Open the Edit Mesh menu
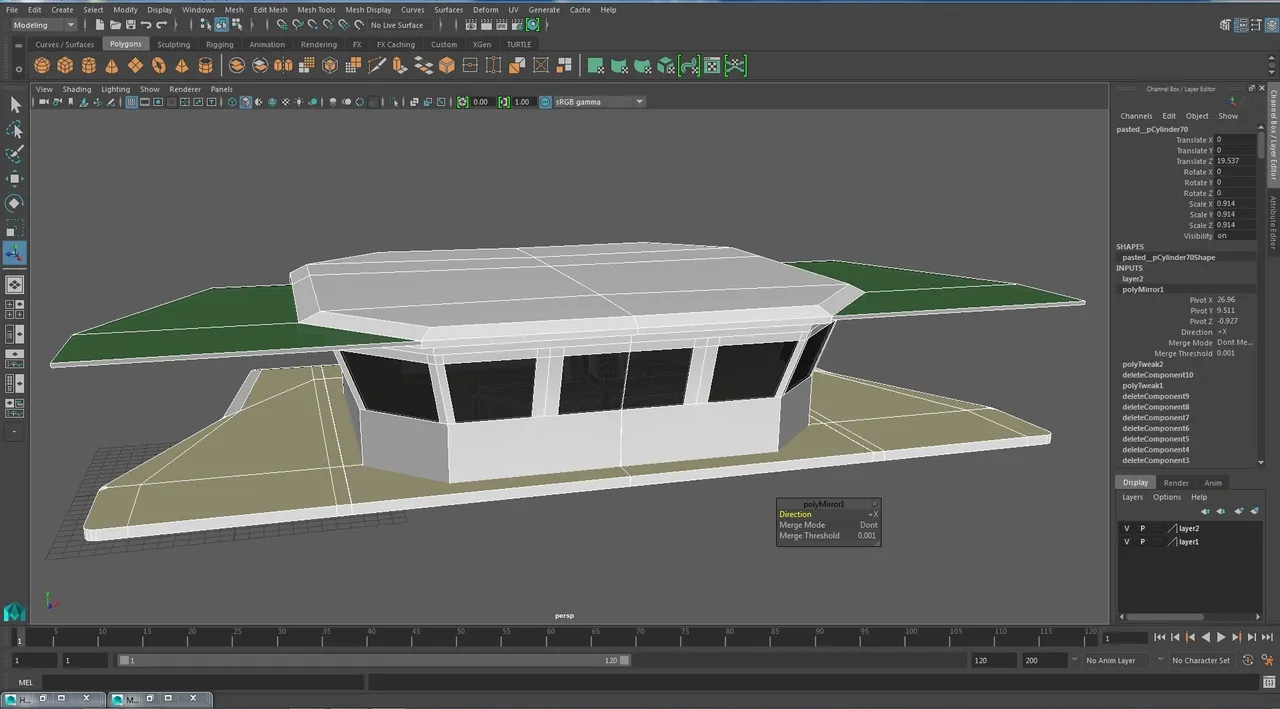 tap(270, 10)
